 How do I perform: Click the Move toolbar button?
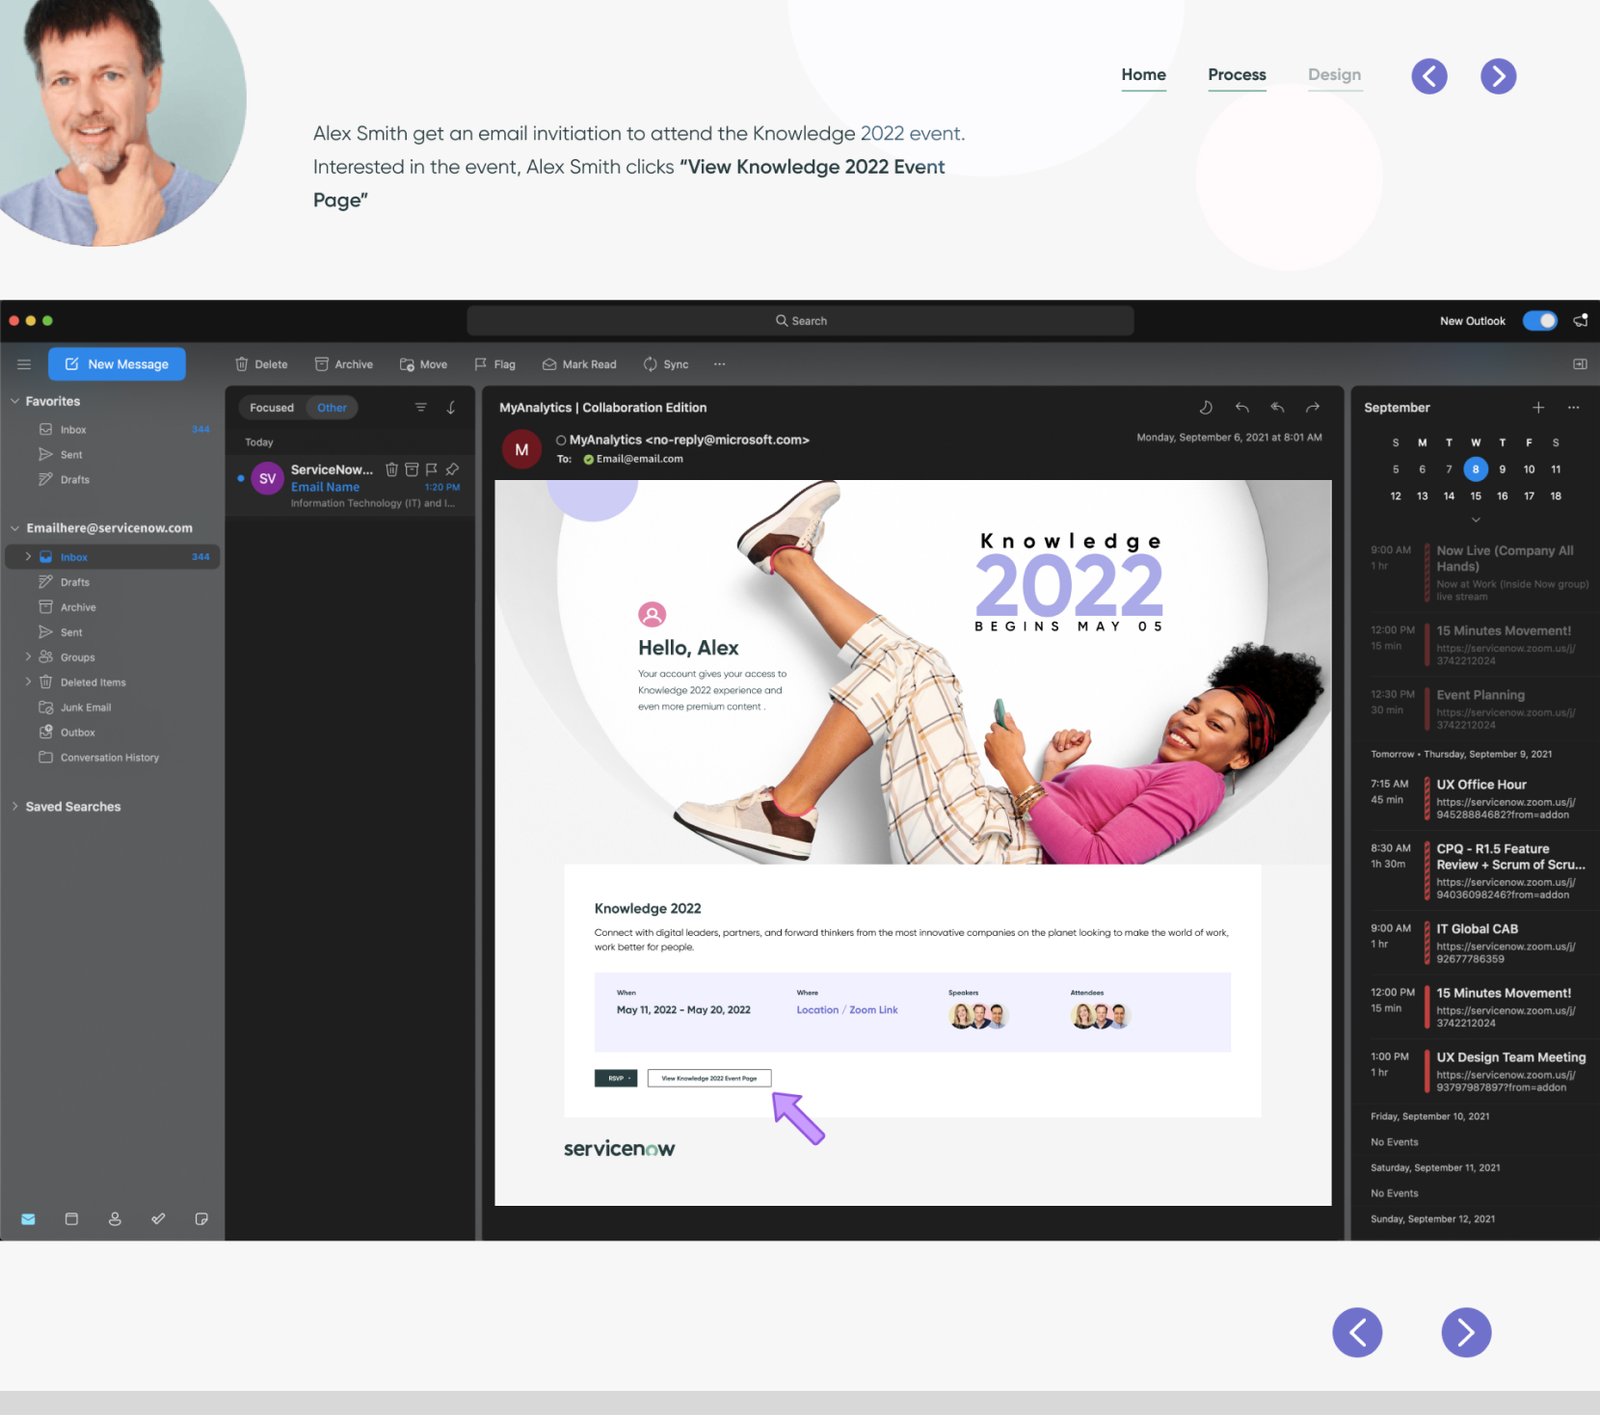pyautogui.click(x=423, y=364)
